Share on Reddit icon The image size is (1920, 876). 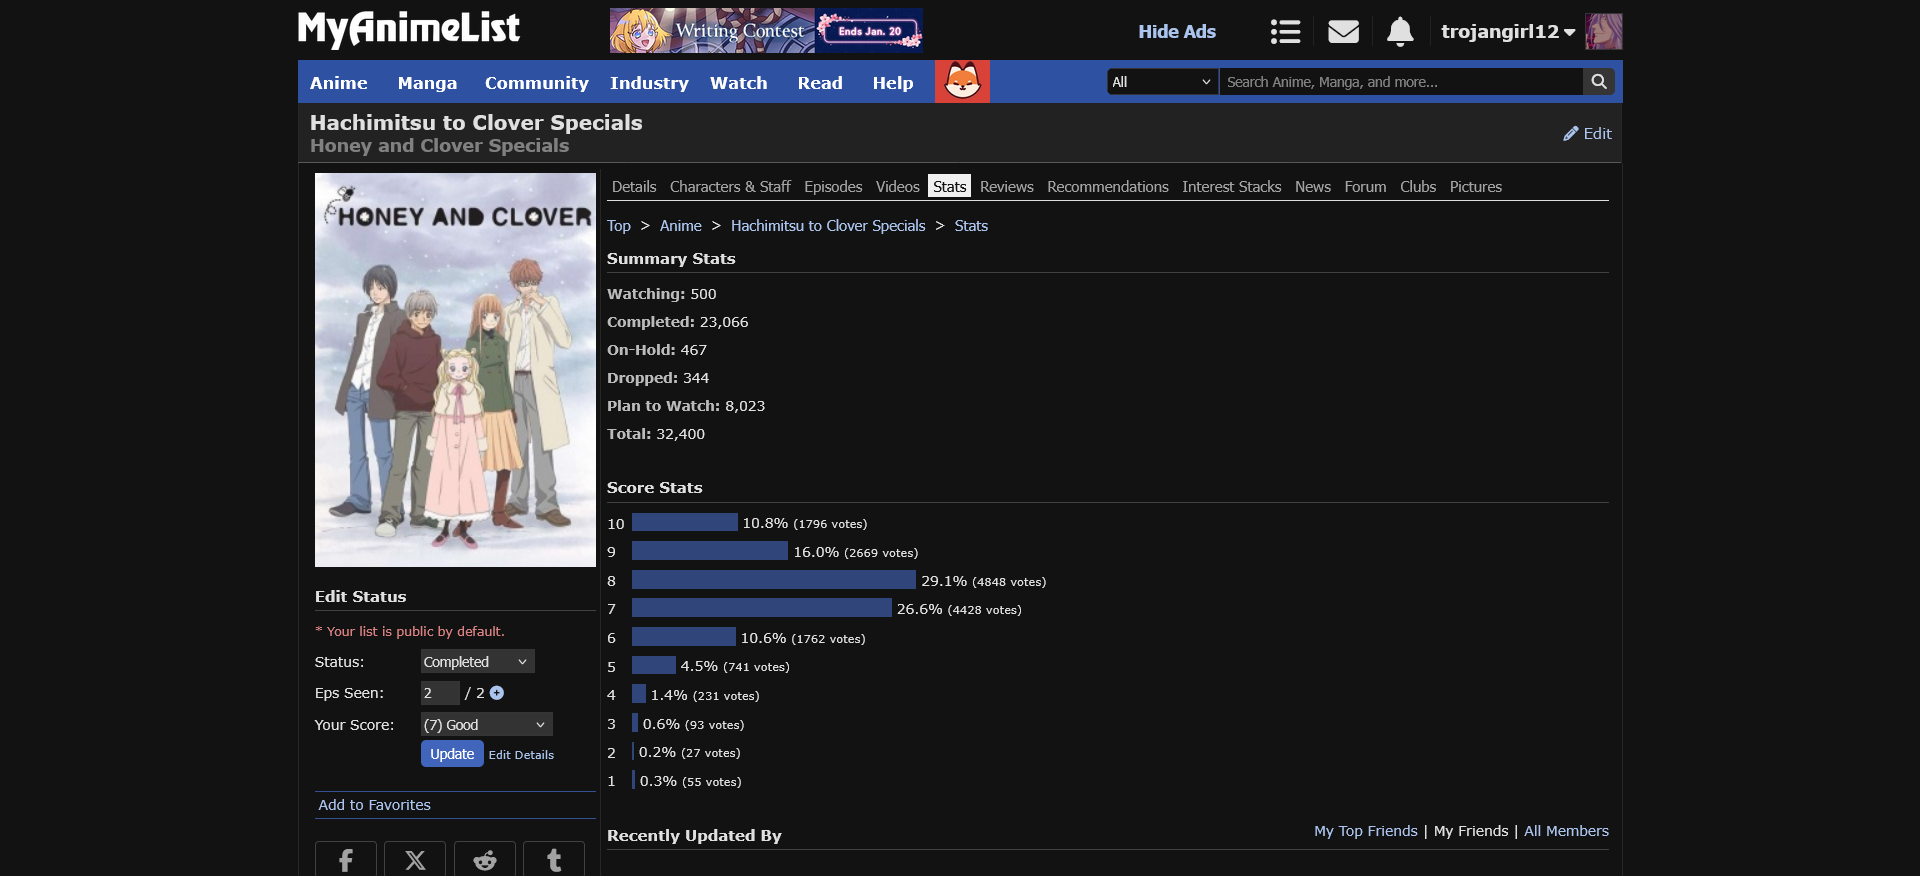(x=485, y=860)
